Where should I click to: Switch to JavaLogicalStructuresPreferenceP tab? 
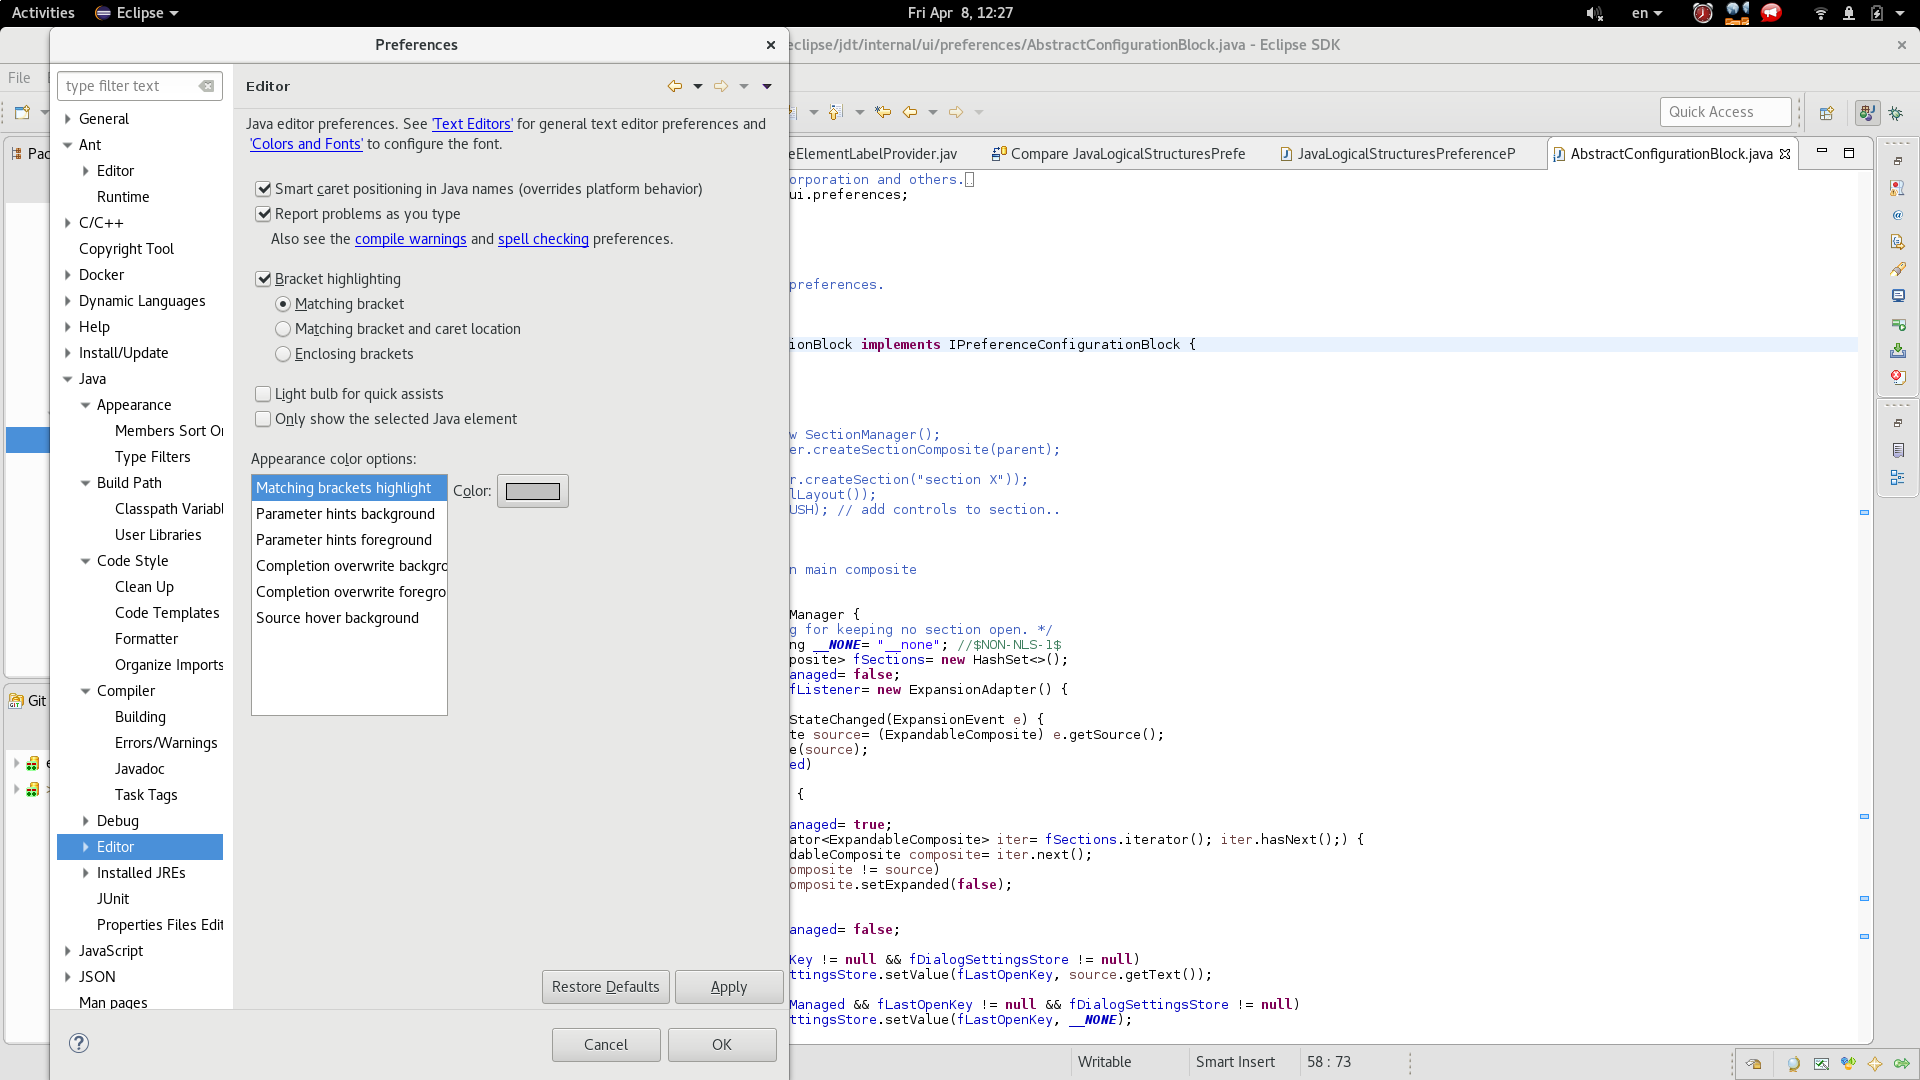point(1398,154)
